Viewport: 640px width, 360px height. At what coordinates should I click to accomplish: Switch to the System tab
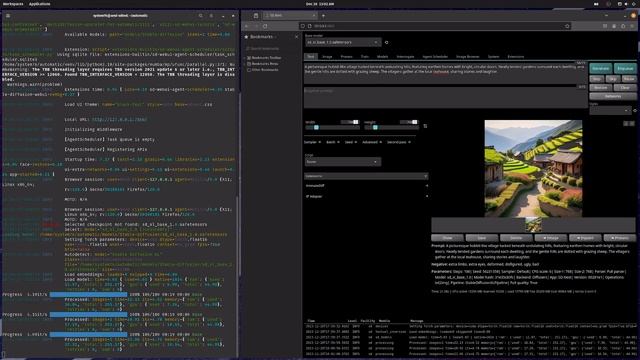[493, 57]
